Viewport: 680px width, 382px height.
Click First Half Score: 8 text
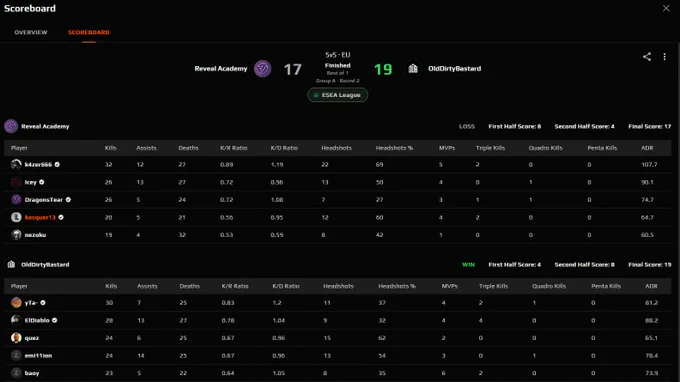point(515,126)
